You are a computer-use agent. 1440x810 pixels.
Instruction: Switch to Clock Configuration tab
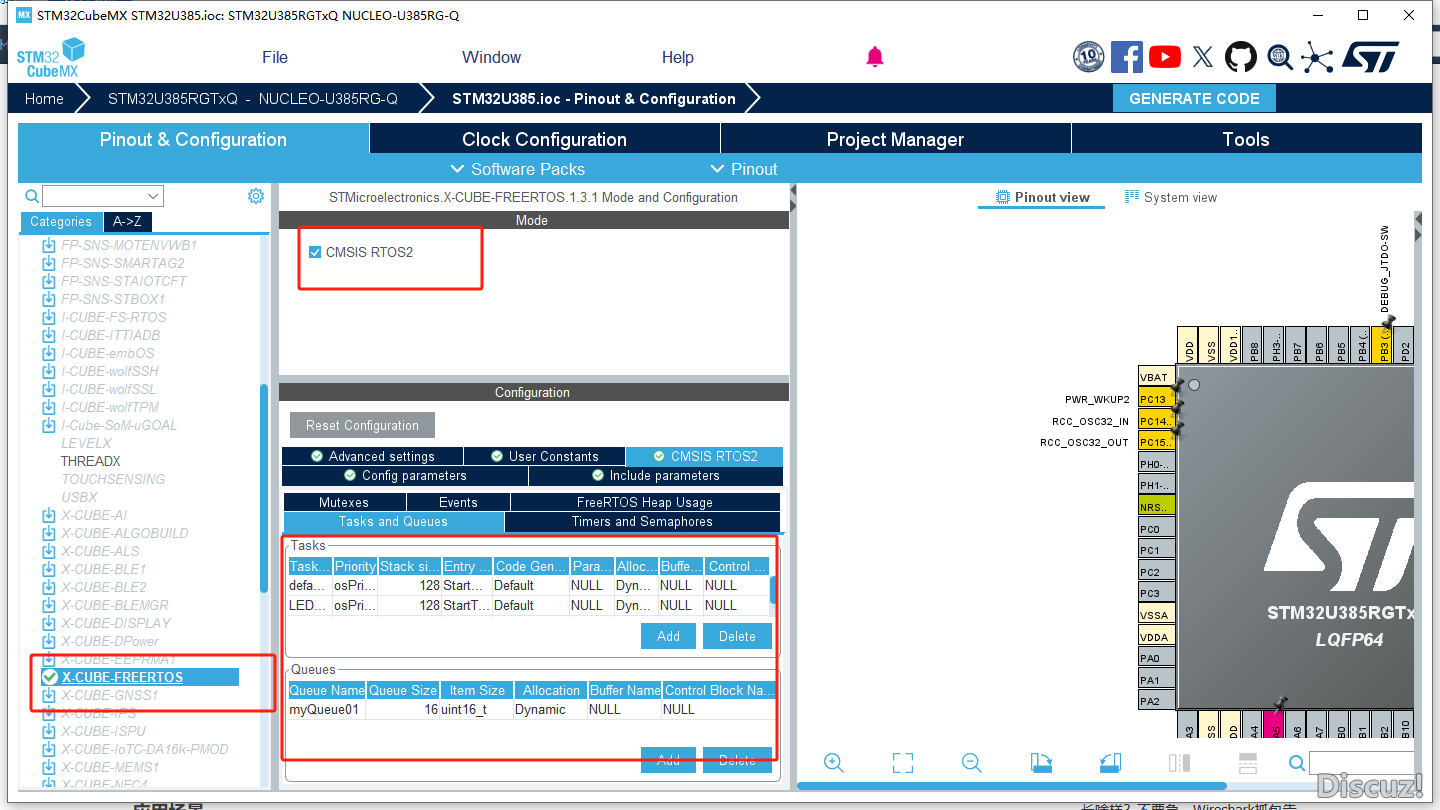544,139
